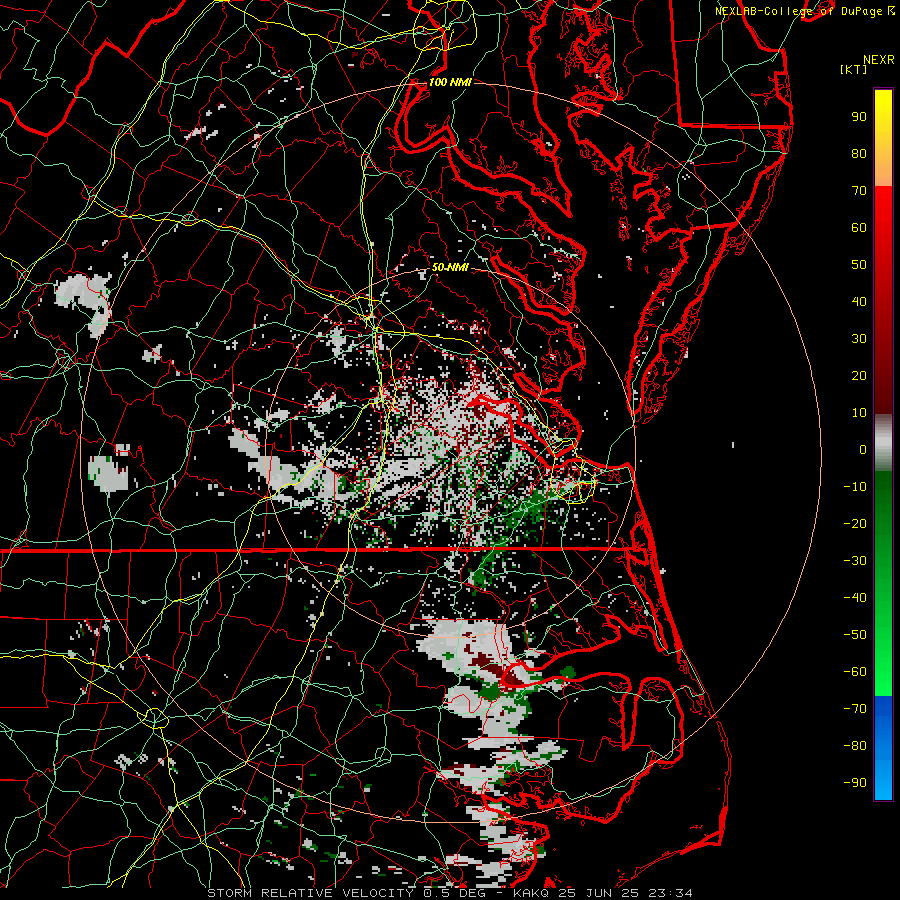Select the -90 value on the velocity scale
The image size is (900, 900).
point(855,782)
